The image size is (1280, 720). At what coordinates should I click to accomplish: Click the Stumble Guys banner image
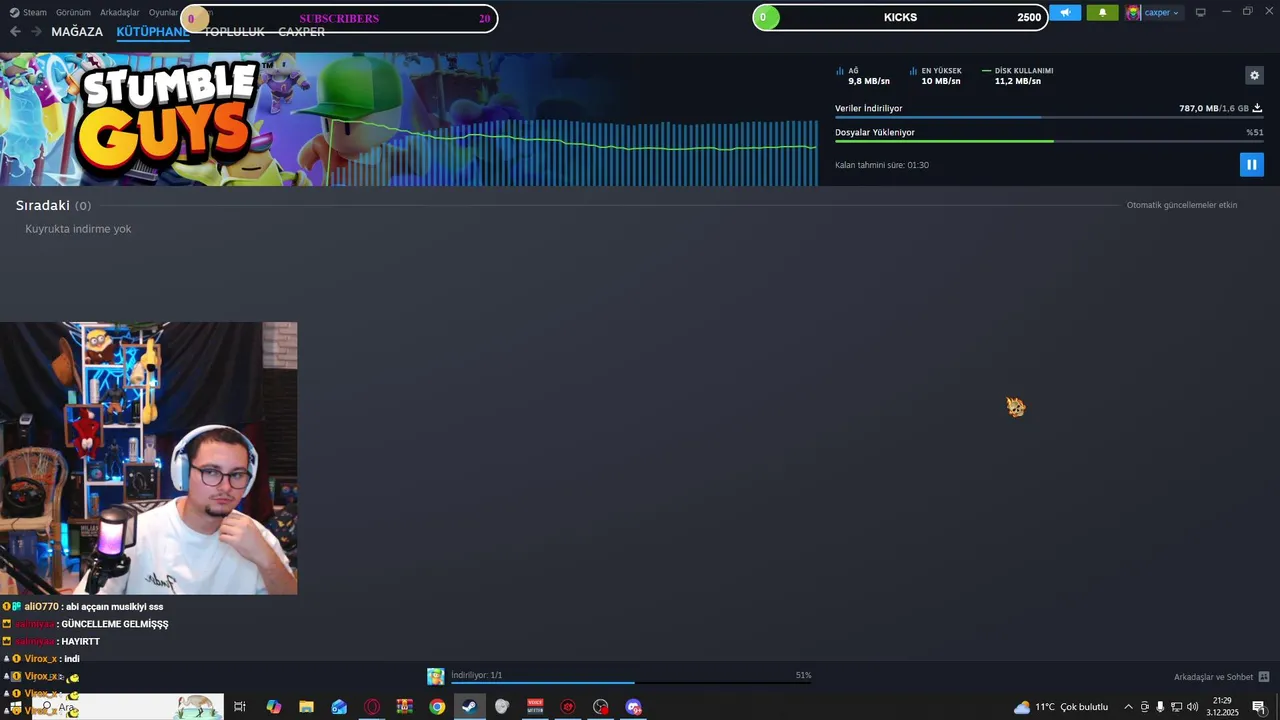408,119
